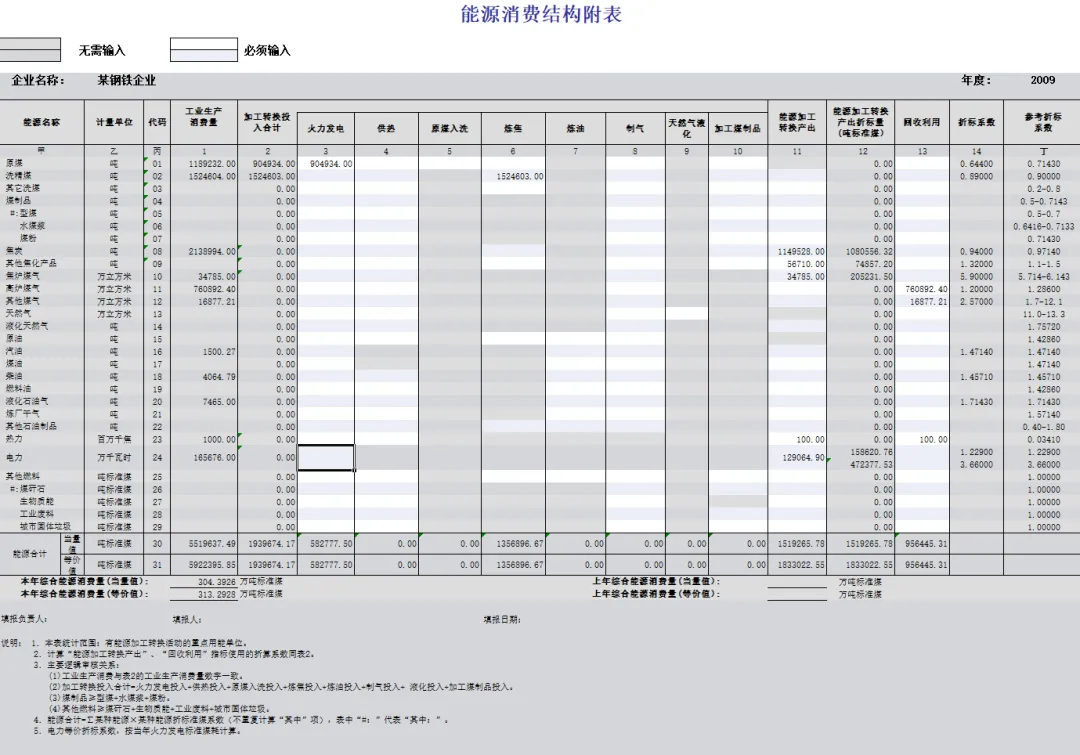Viewport: 1080px width, 755px height.
Task: Click the 制气 column header
Action: click(635, 128)
